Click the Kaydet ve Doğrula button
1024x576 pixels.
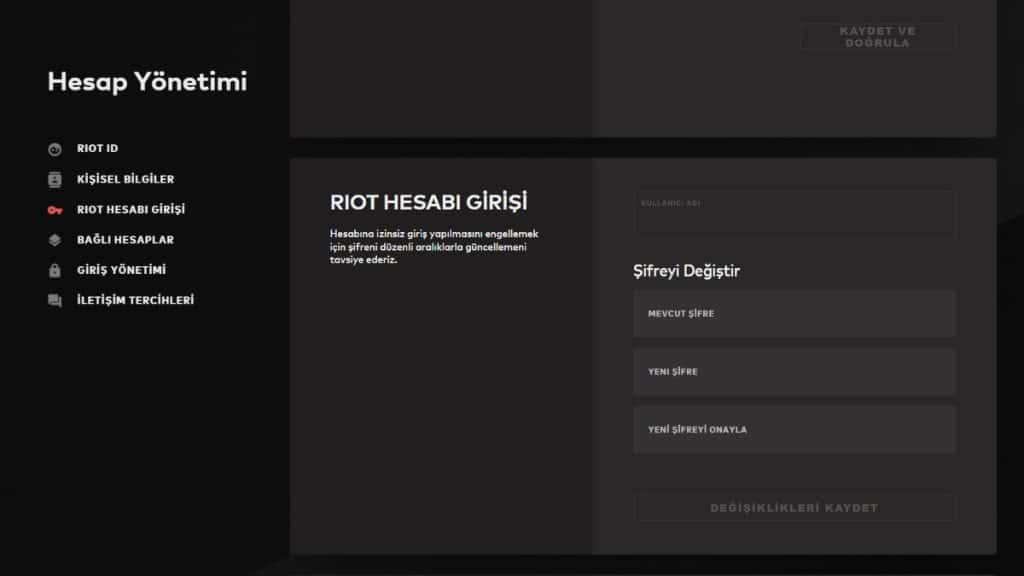878,37
